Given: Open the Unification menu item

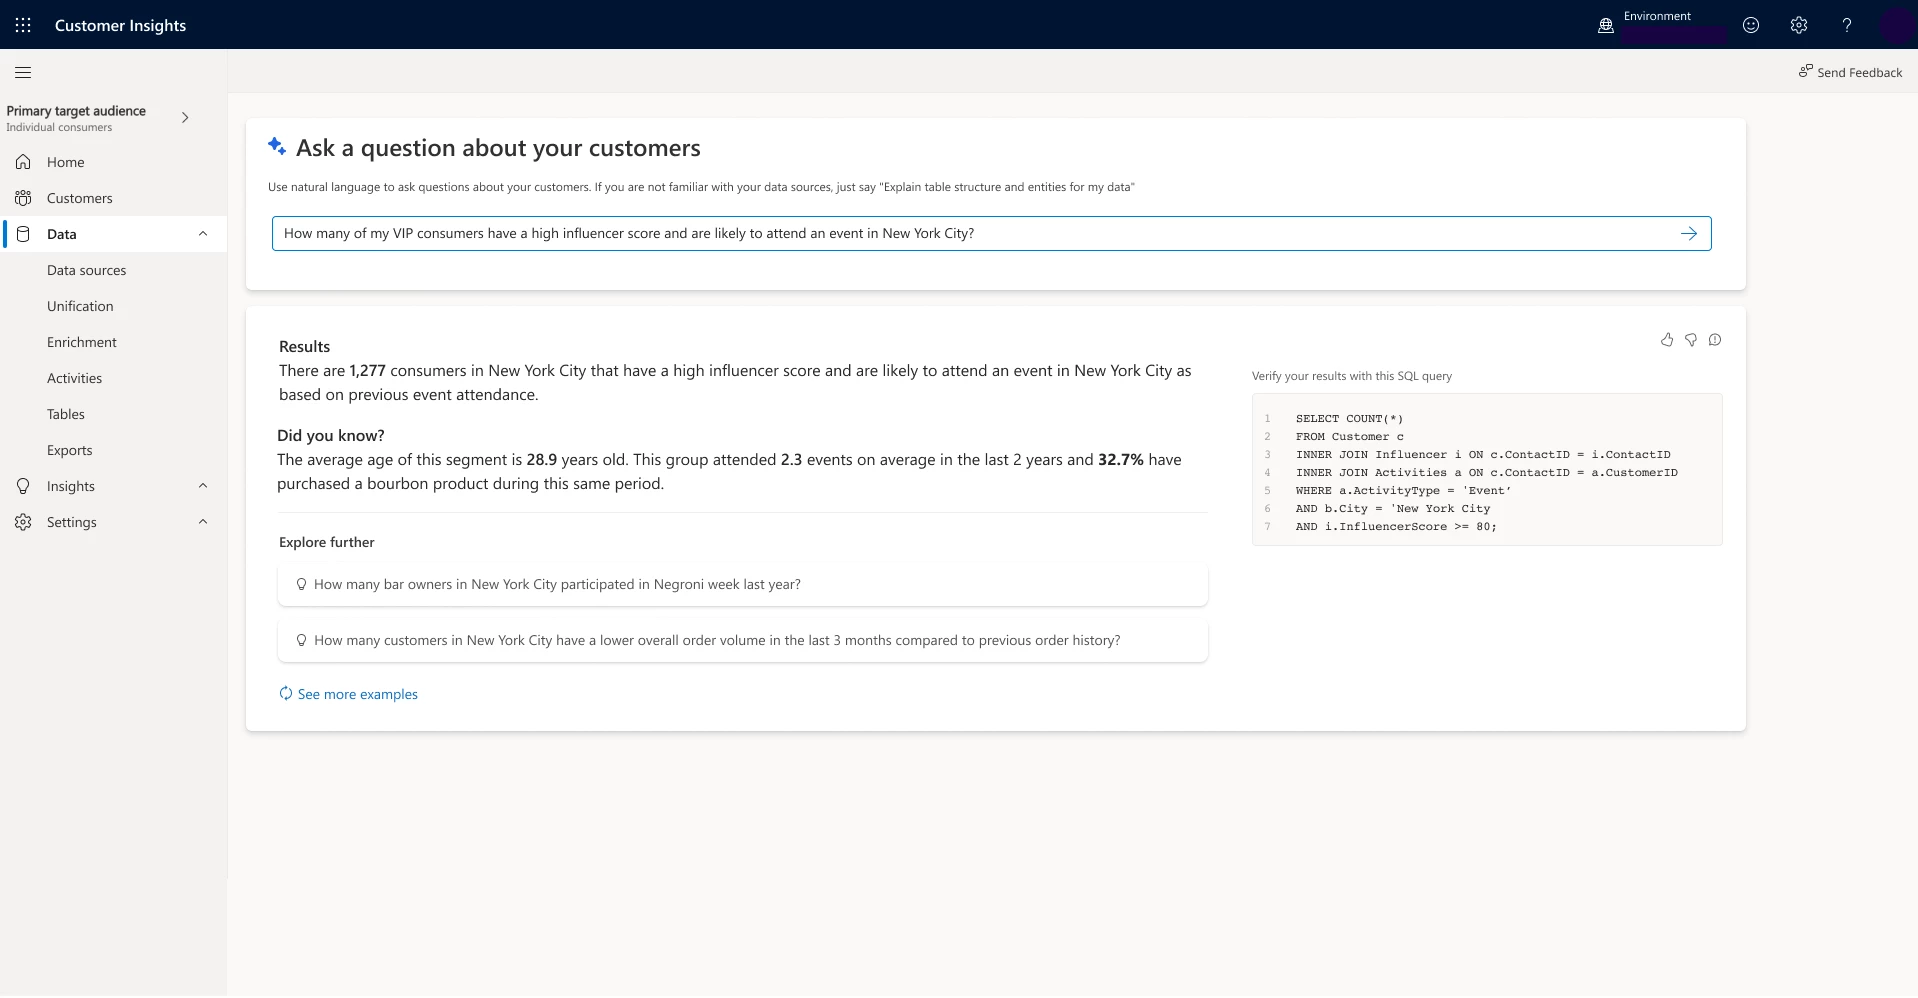Looking at the screenshot, I should tap(80, 306).
